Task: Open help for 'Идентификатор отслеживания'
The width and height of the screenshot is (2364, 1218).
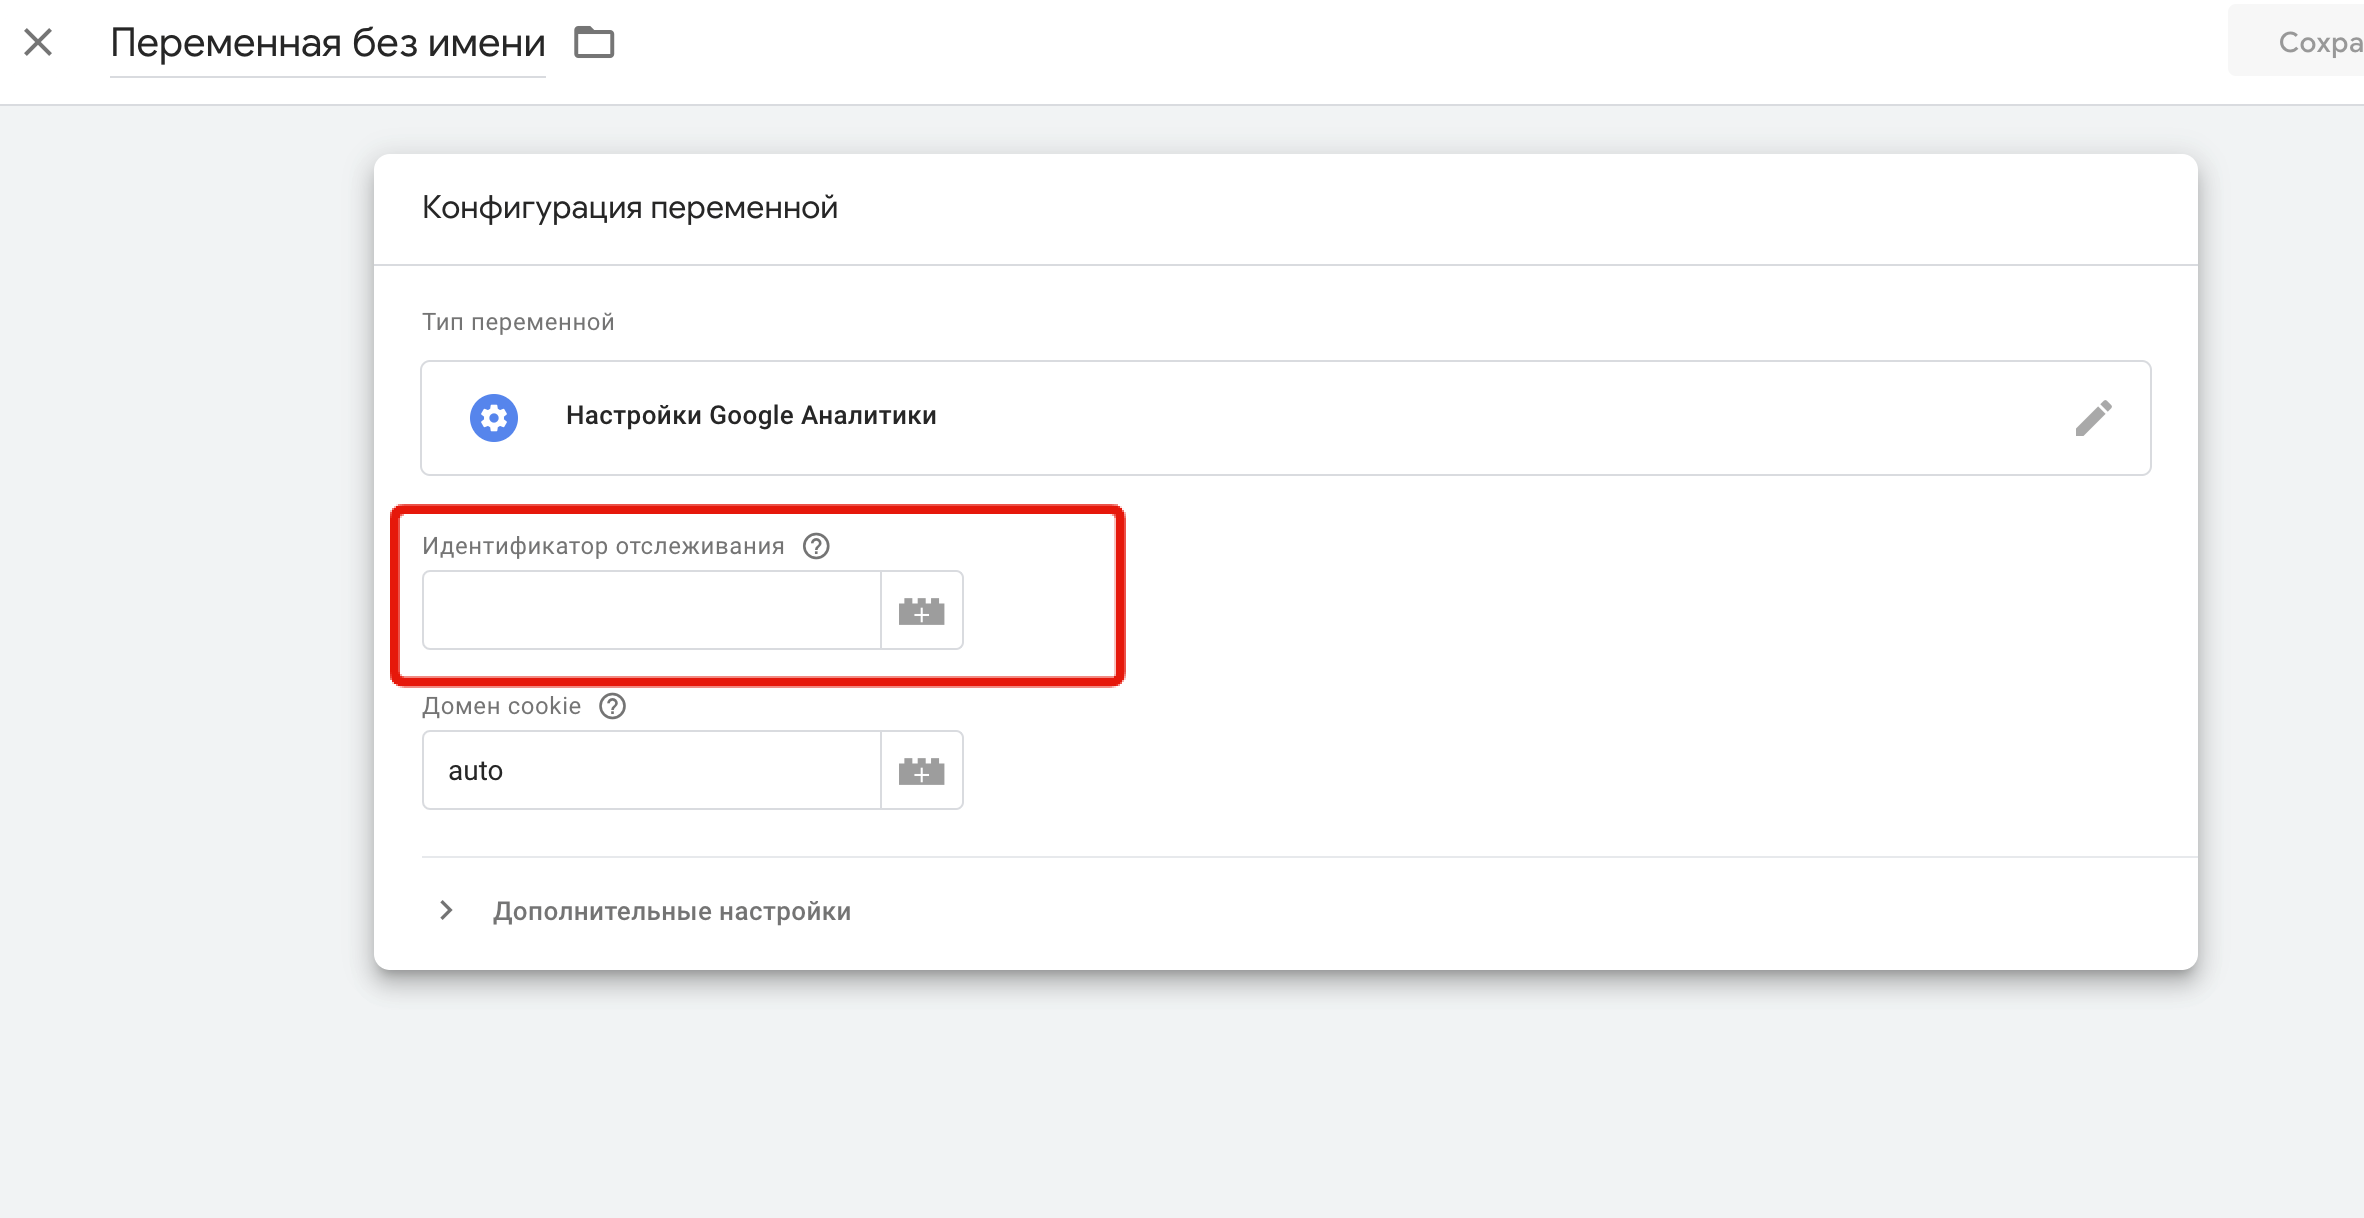Action: [816, 546]
